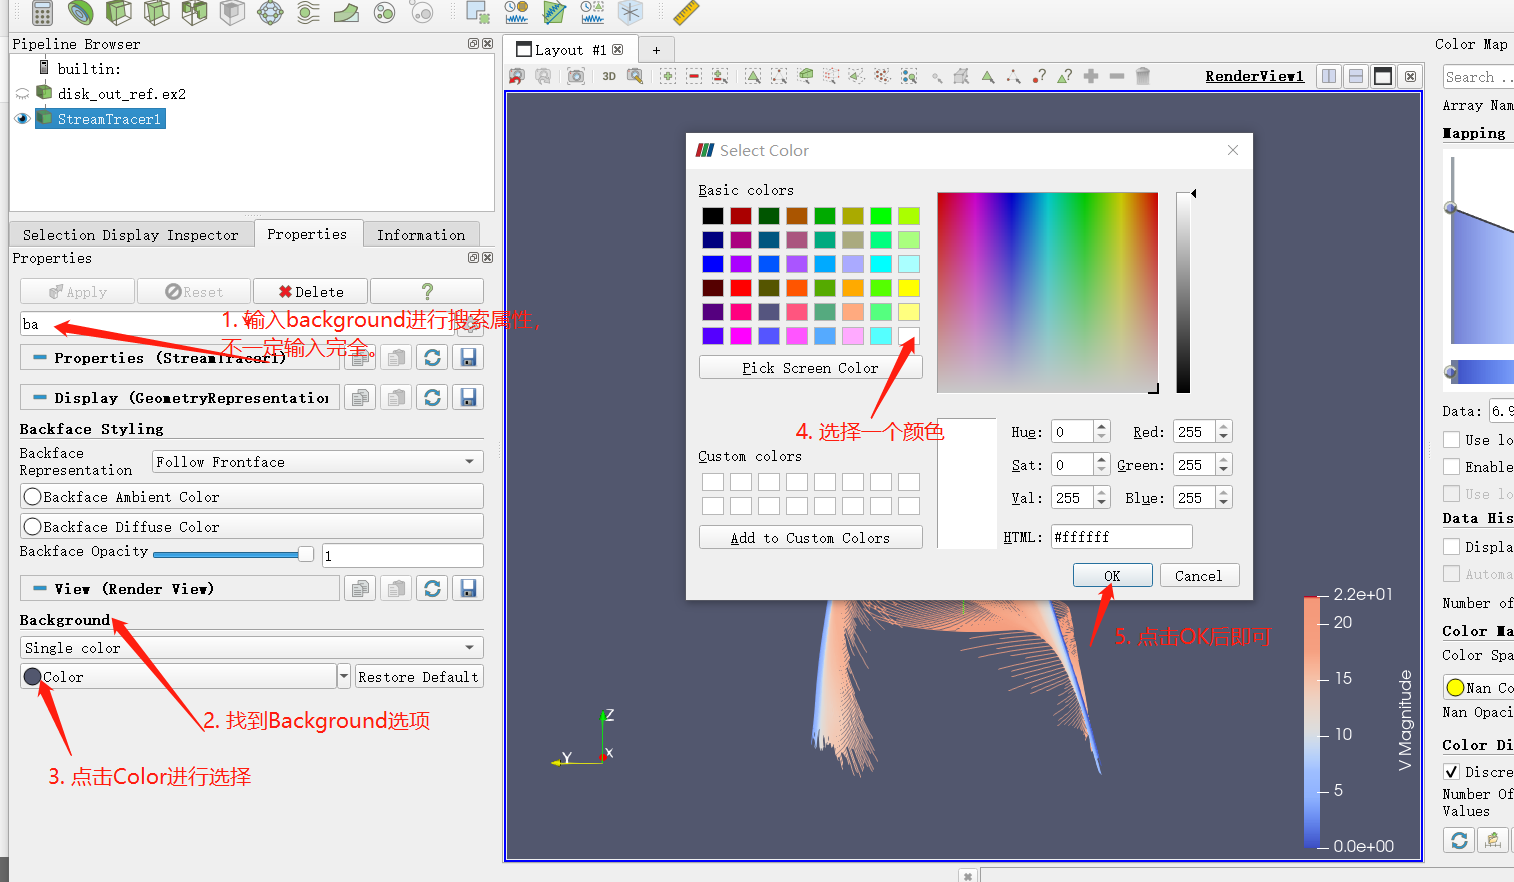Select the Backface Ambient Color radio button
This screenshot has width=1514, height=882.
(32, 496)
